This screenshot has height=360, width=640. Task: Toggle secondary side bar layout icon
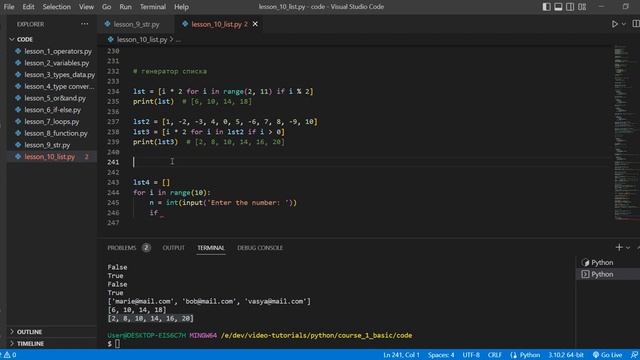coord(570,7)
